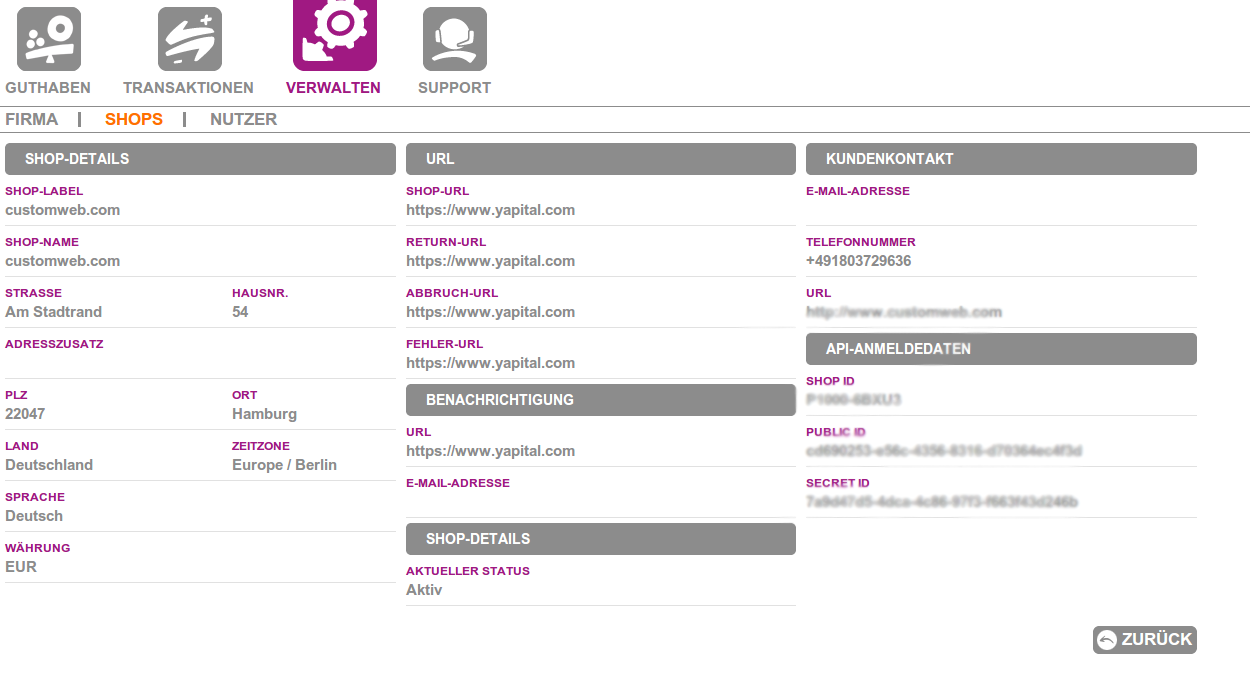Screen dimensions: 1250x676
Task: Select the Verwalten gear icon
Action: (x=334, y=34)
